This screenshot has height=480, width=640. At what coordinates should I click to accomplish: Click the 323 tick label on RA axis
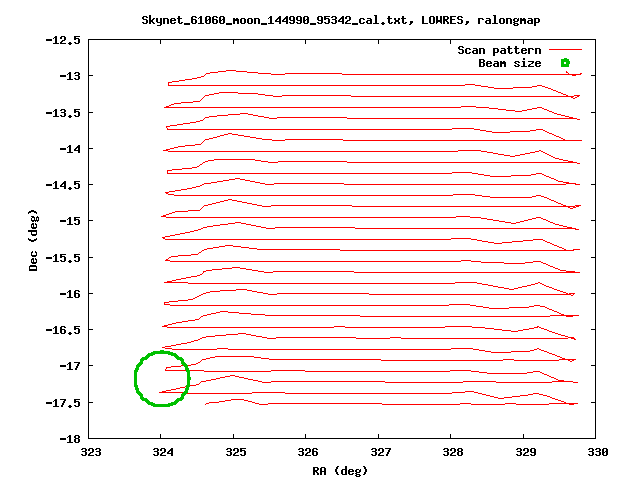pyautogui.click(x=90, y=452)
